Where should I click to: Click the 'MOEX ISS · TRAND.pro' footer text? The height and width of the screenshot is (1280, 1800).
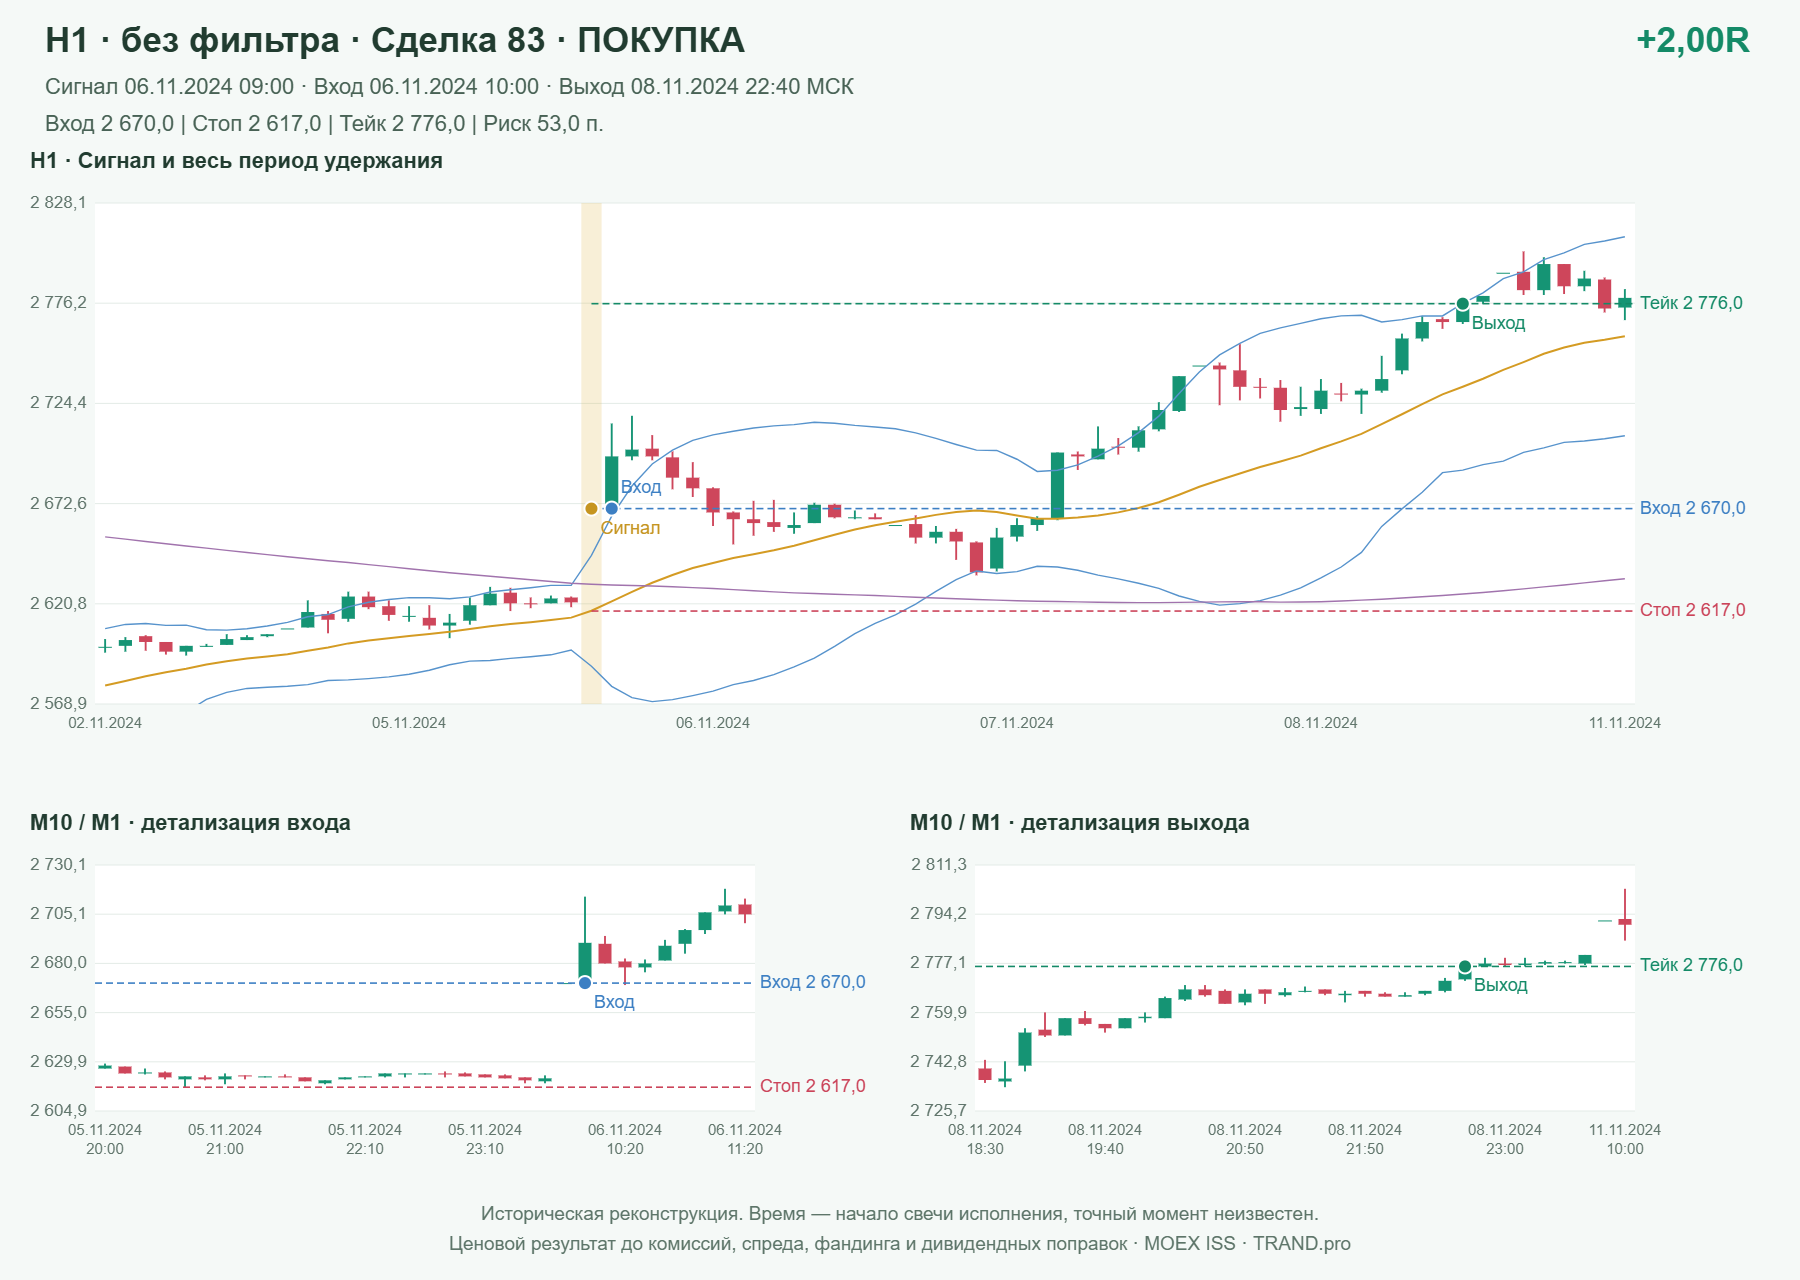click(x=1247, y=1244)
